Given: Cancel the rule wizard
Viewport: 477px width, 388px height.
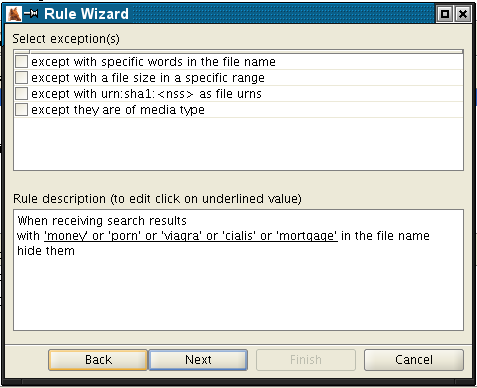Looking at the screenshot, I should coord(414,360).
